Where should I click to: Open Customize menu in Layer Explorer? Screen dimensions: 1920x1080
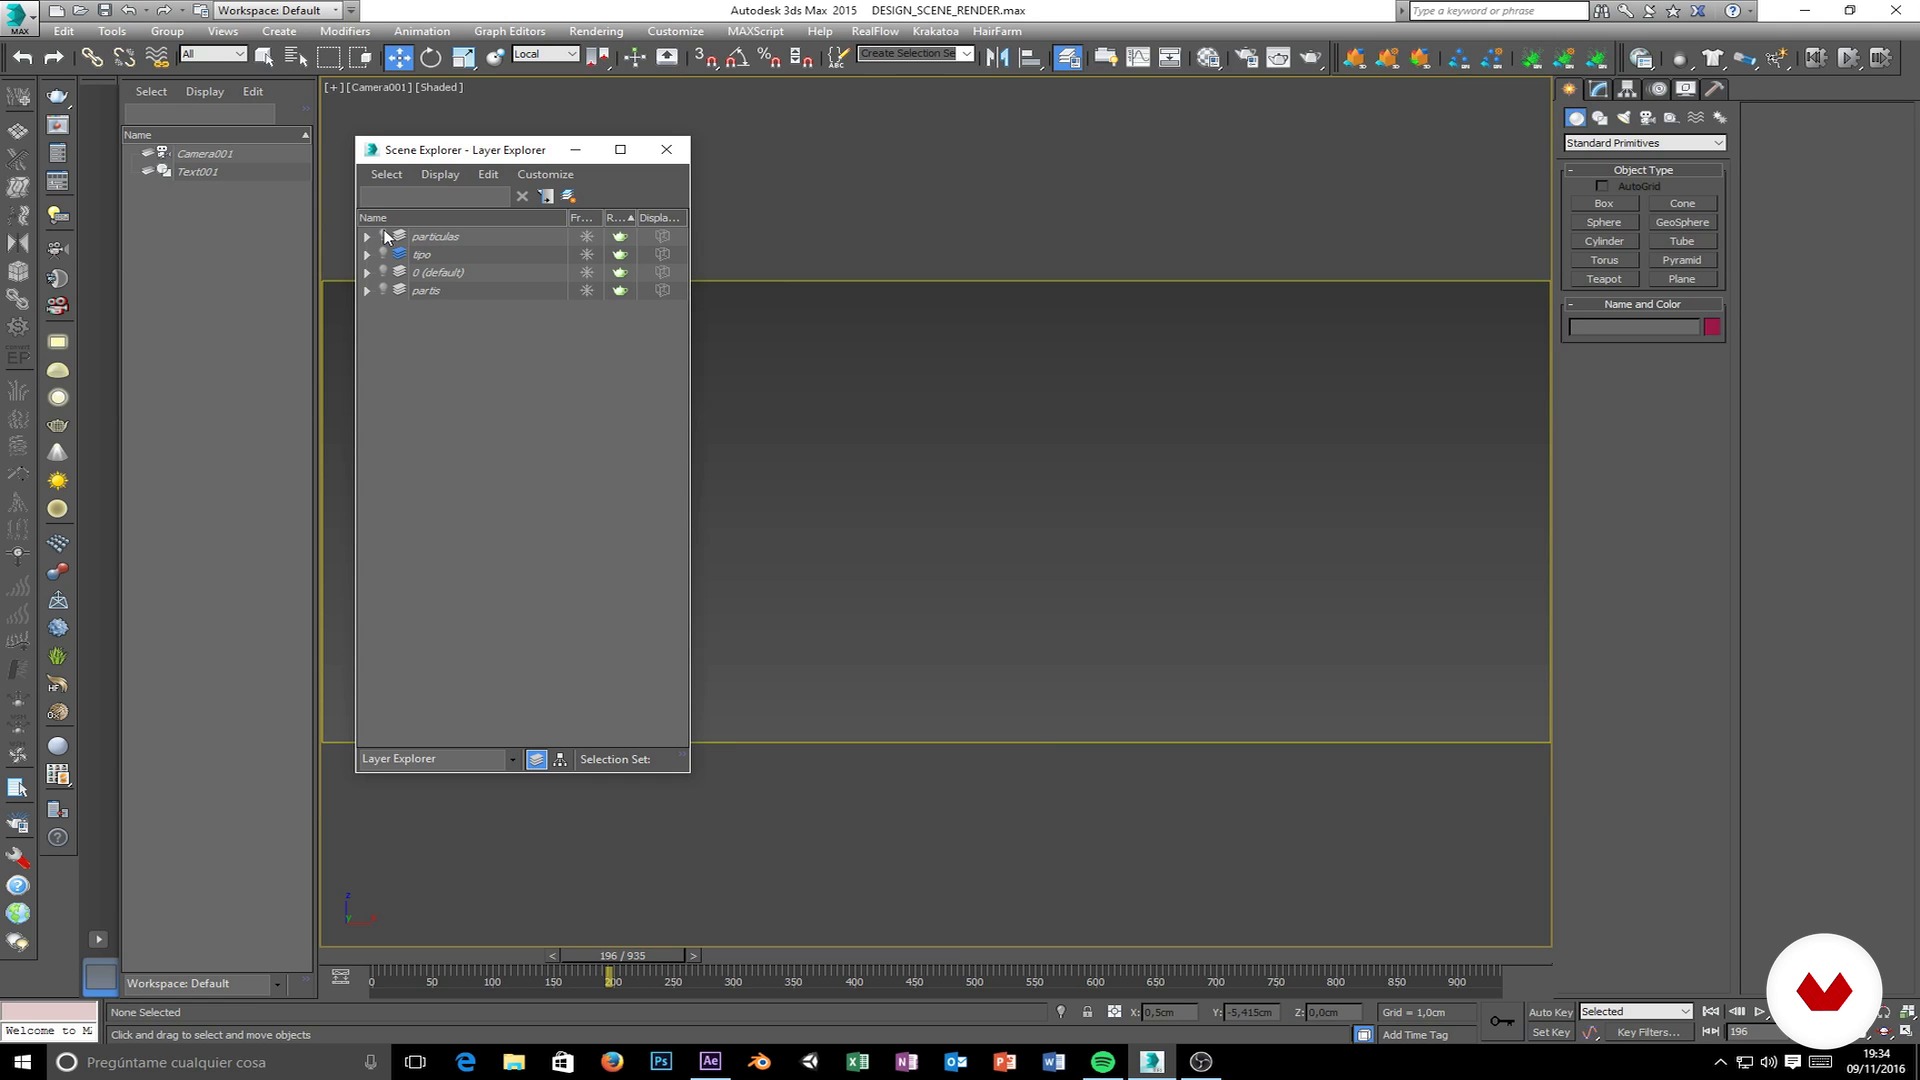click(545, 174)
